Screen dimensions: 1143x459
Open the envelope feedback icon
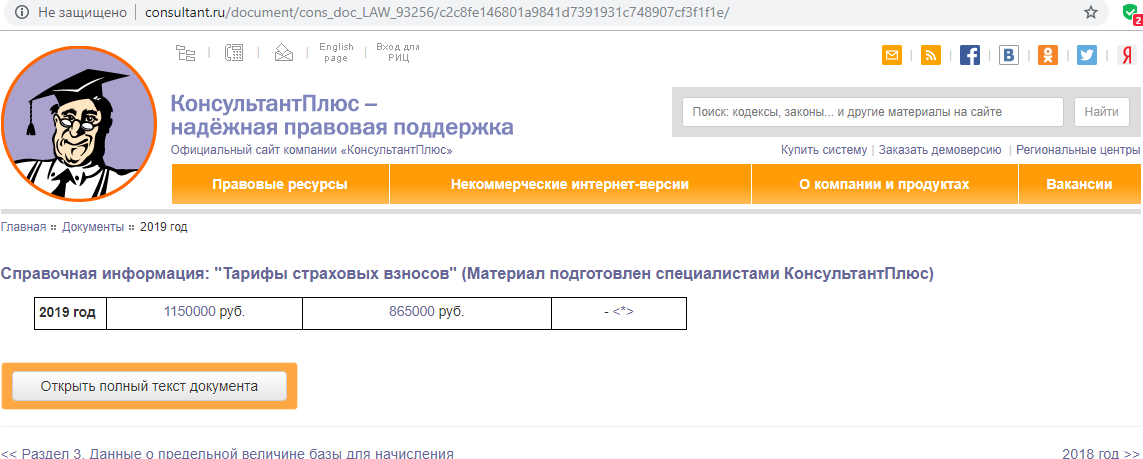coord(284,52)
